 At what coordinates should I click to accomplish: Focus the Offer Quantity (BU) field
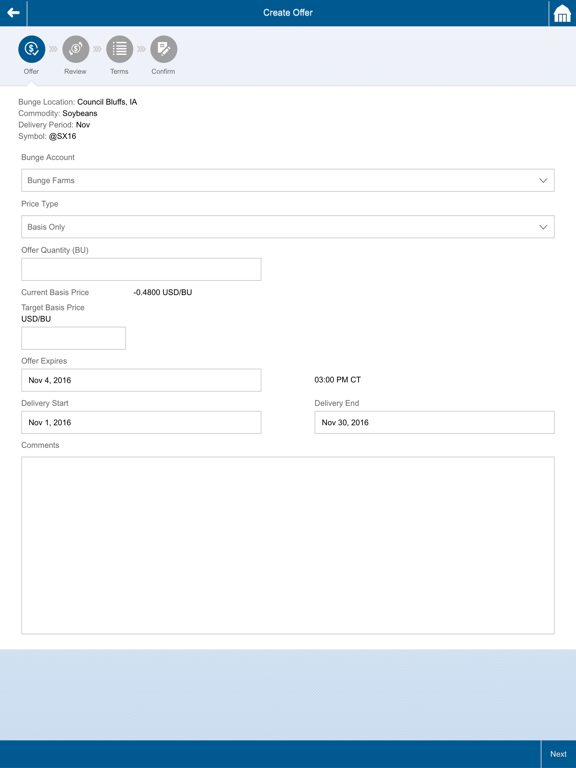coord(141,269)
